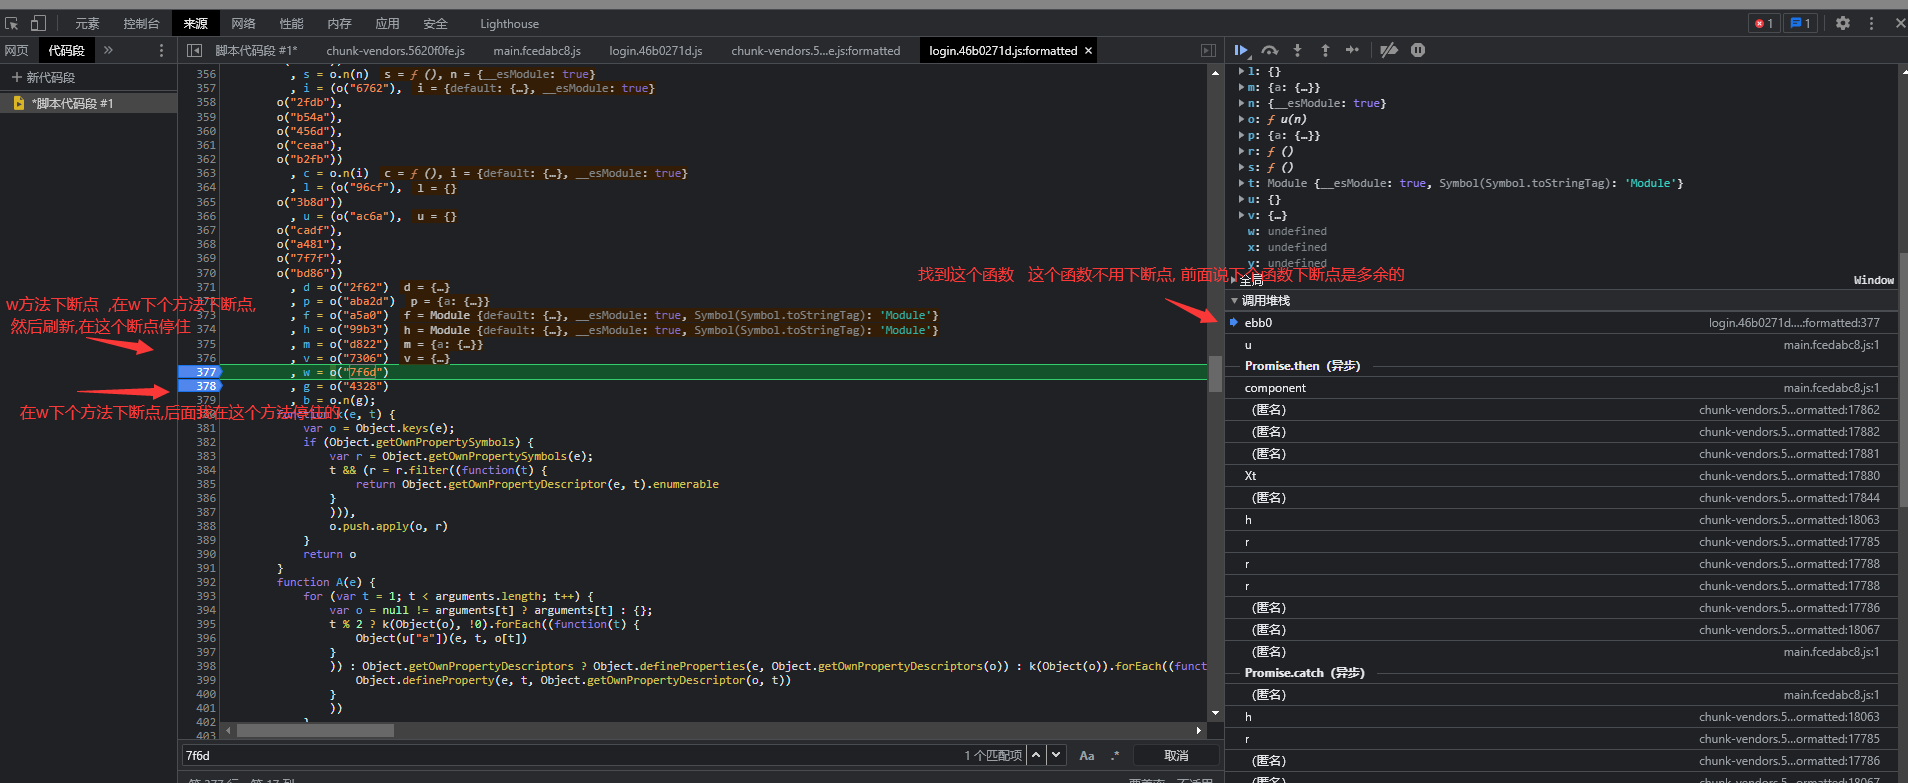Cancel the search with 取消 button
The image size is (1908, 783).
tap(1176, 755)
